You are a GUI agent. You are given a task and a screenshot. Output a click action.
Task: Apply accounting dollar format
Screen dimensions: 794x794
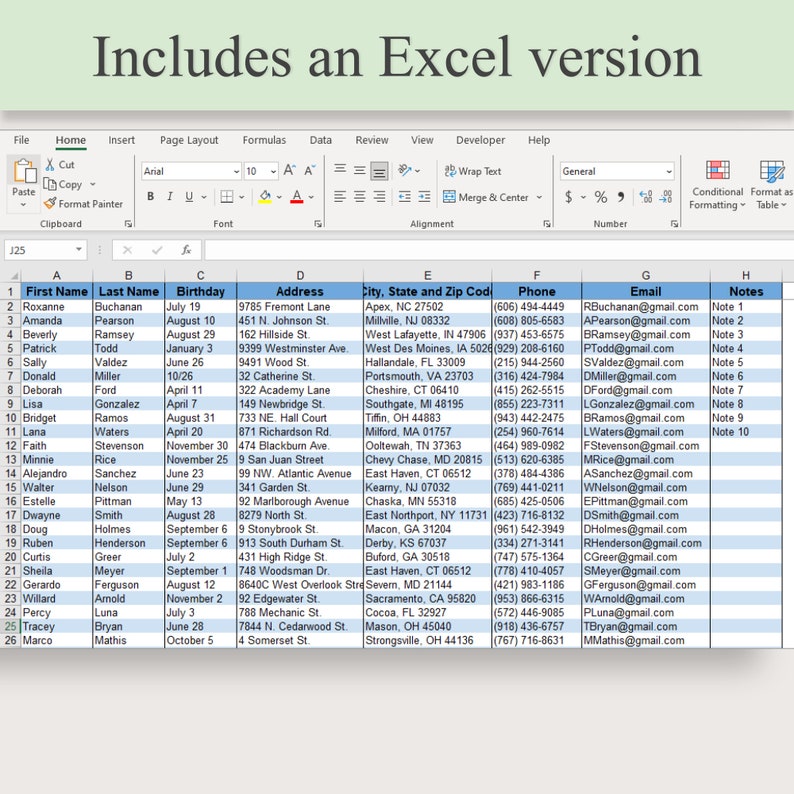[569, 196]
